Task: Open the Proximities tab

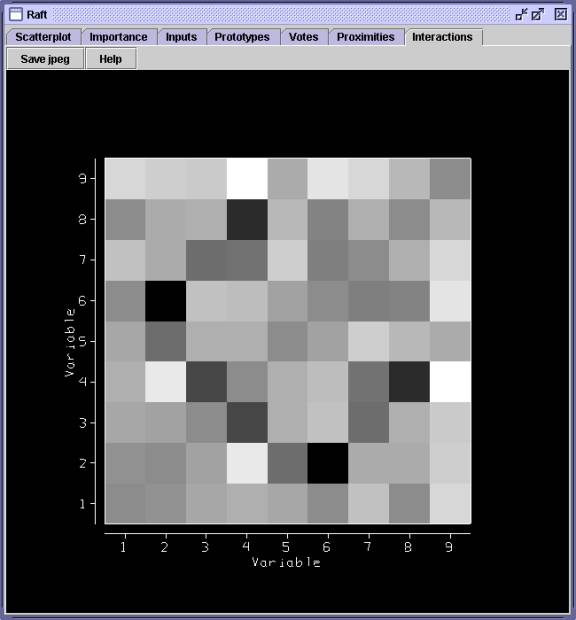Action: click(366, 37)
